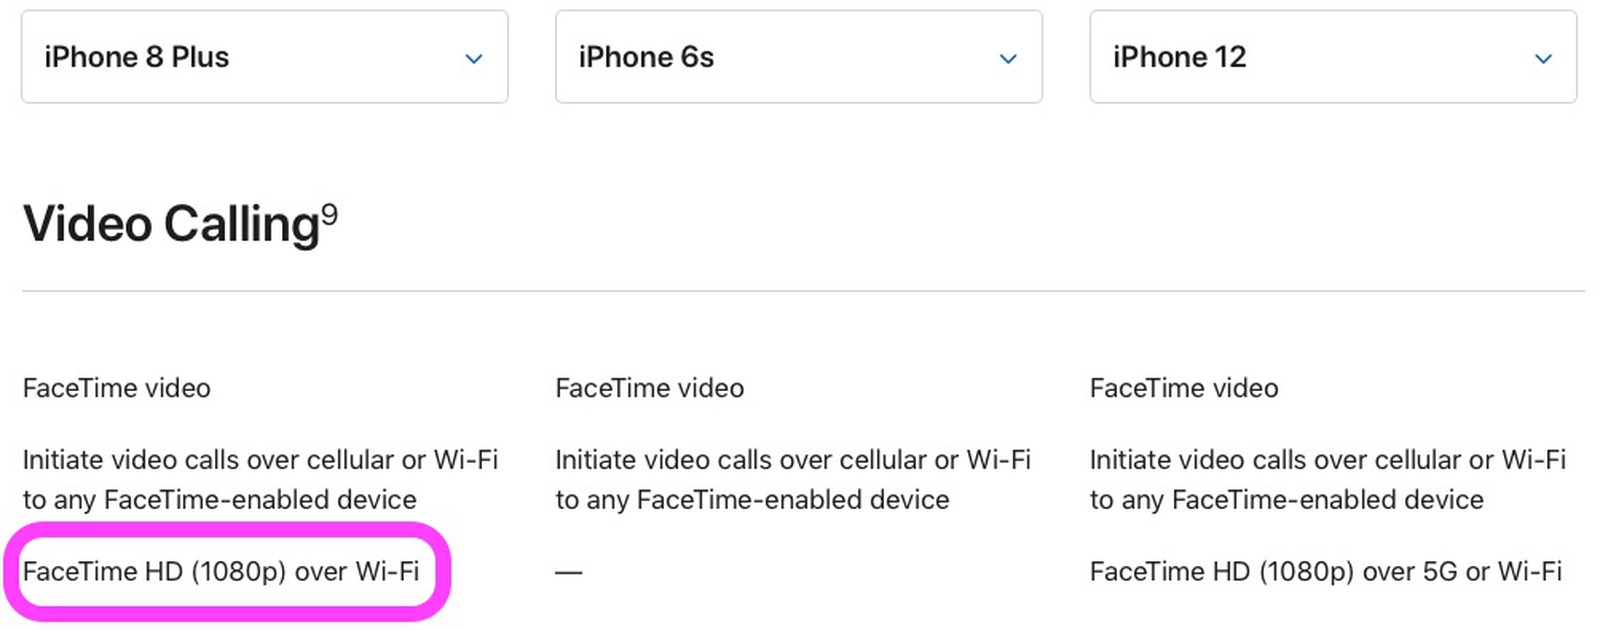1600x630 pixels.
Task: Open the iPhone 6s device selector
Action: coord(798,57)
